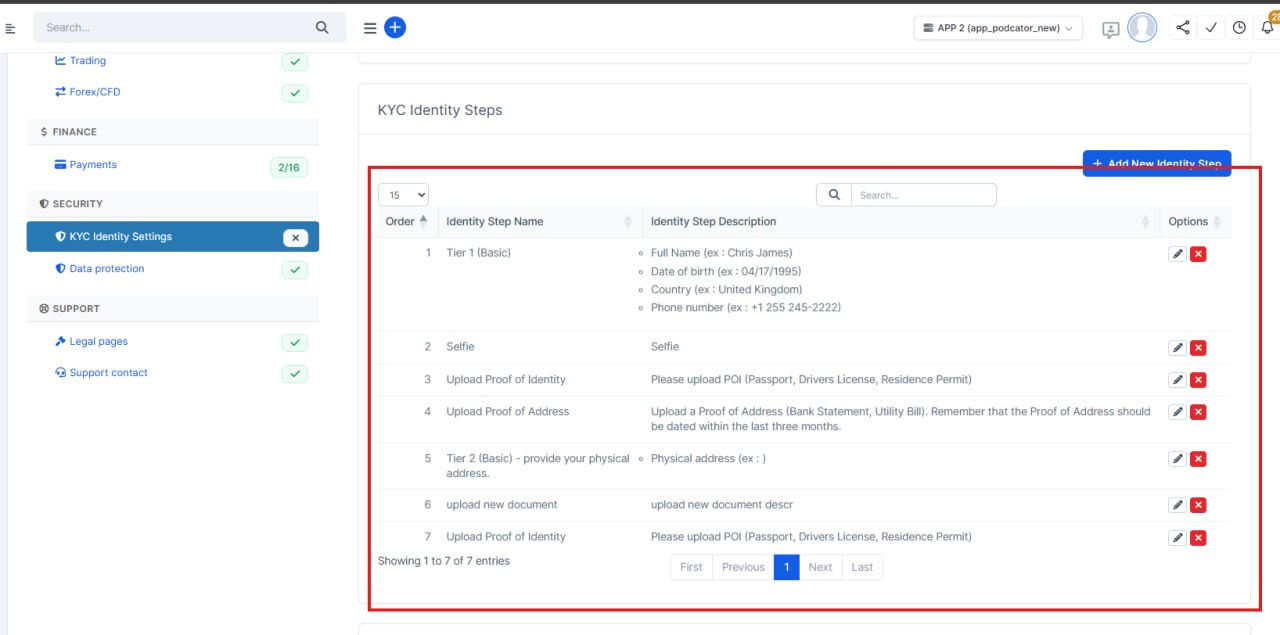Click Add New Identity Step button
This screenshot has width=1280, height=635.
coord(1157,164)
